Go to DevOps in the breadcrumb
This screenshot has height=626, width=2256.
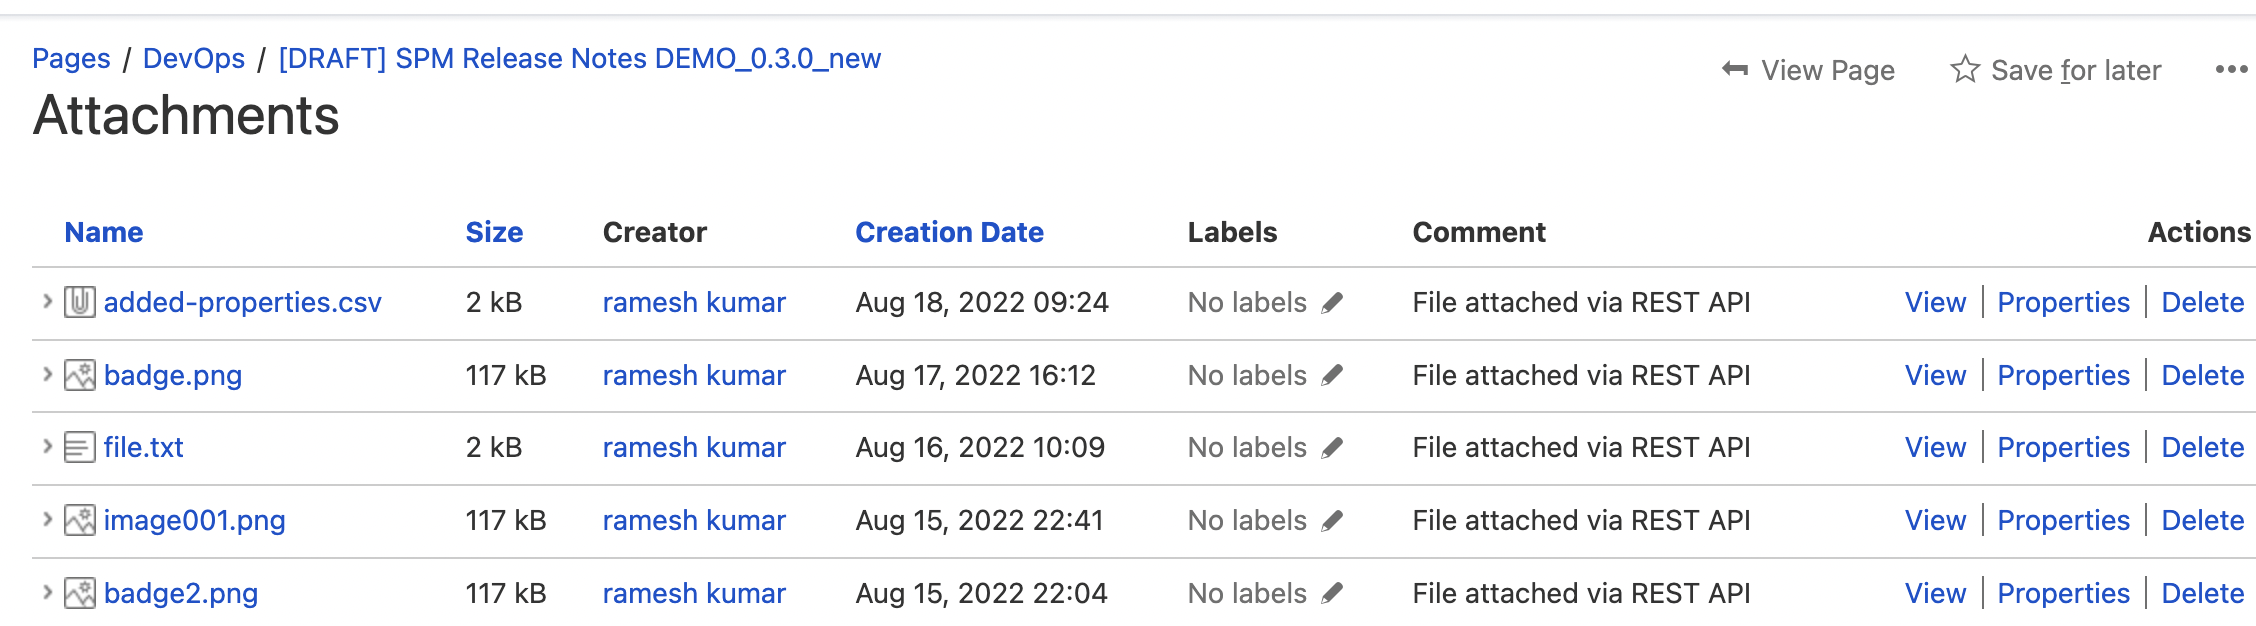tap(194, 58)
